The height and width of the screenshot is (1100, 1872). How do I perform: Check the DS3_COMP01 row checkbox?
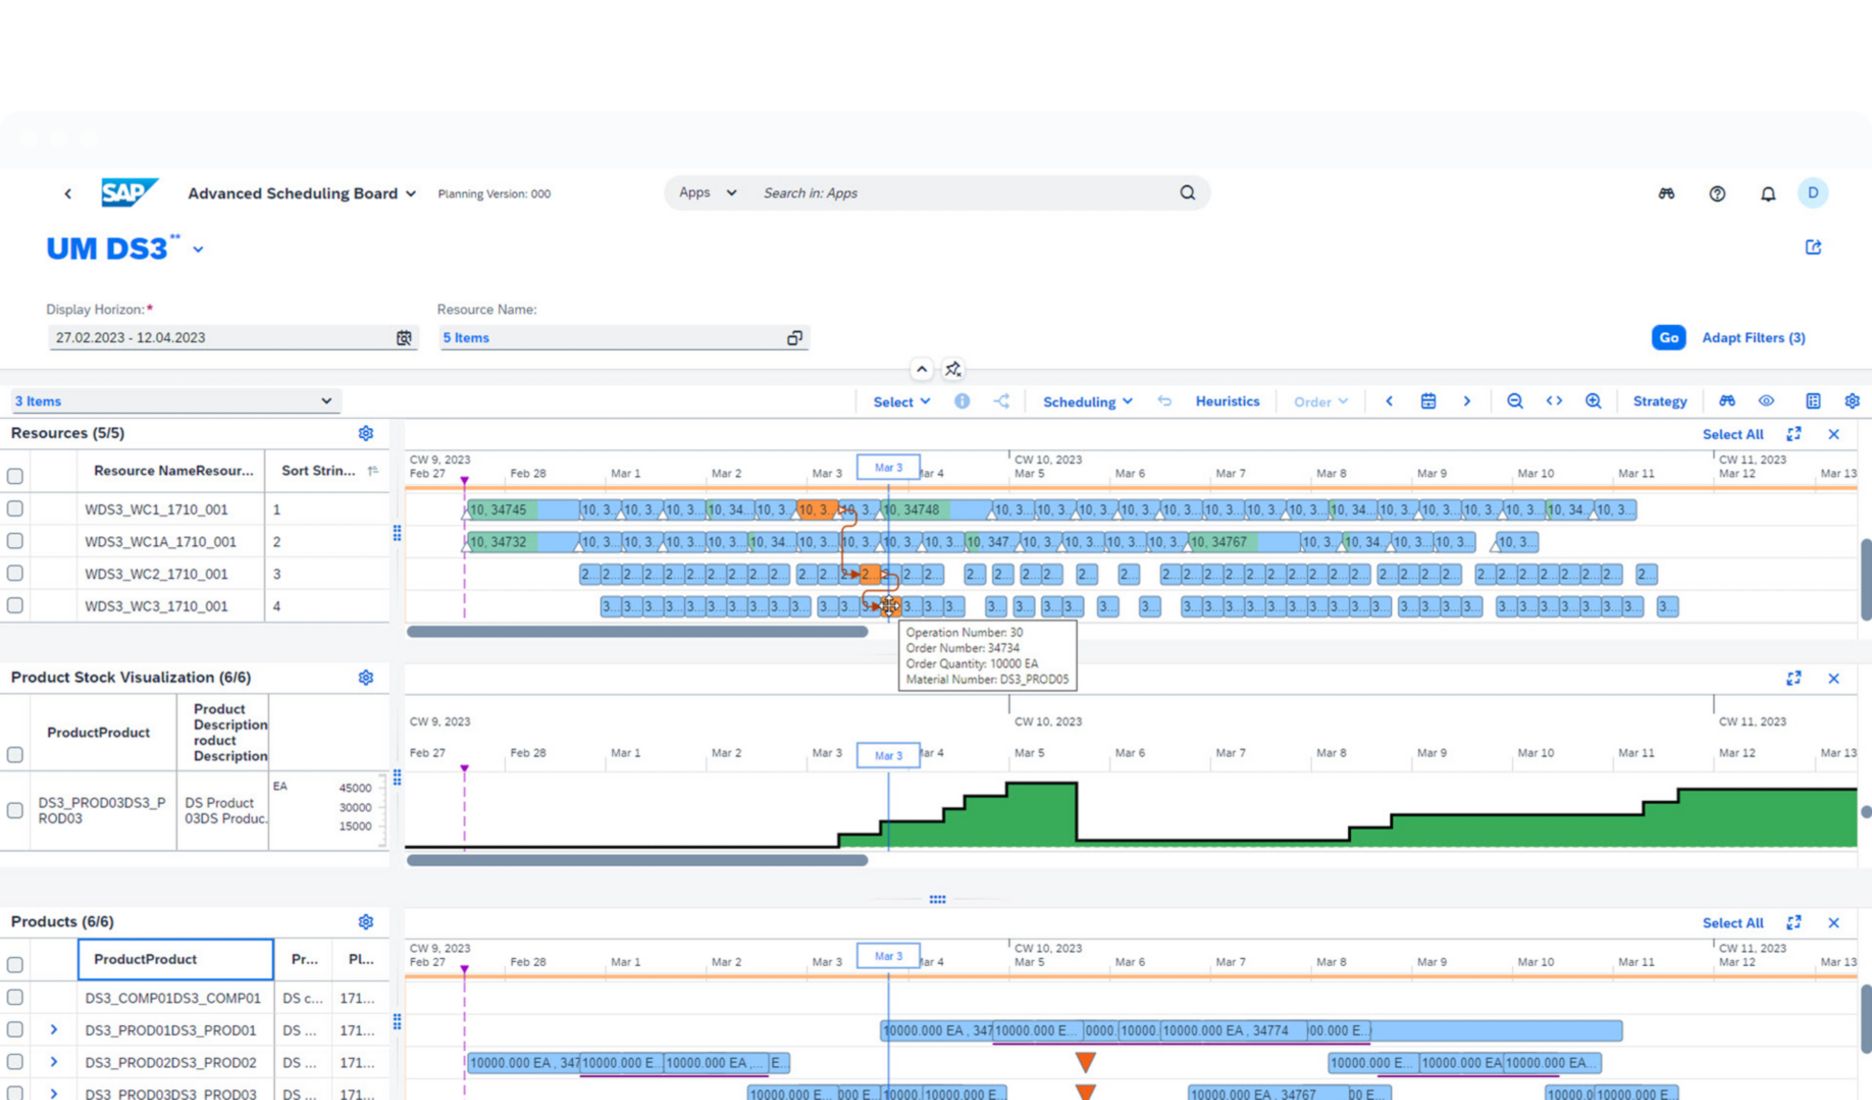(15, 997)
